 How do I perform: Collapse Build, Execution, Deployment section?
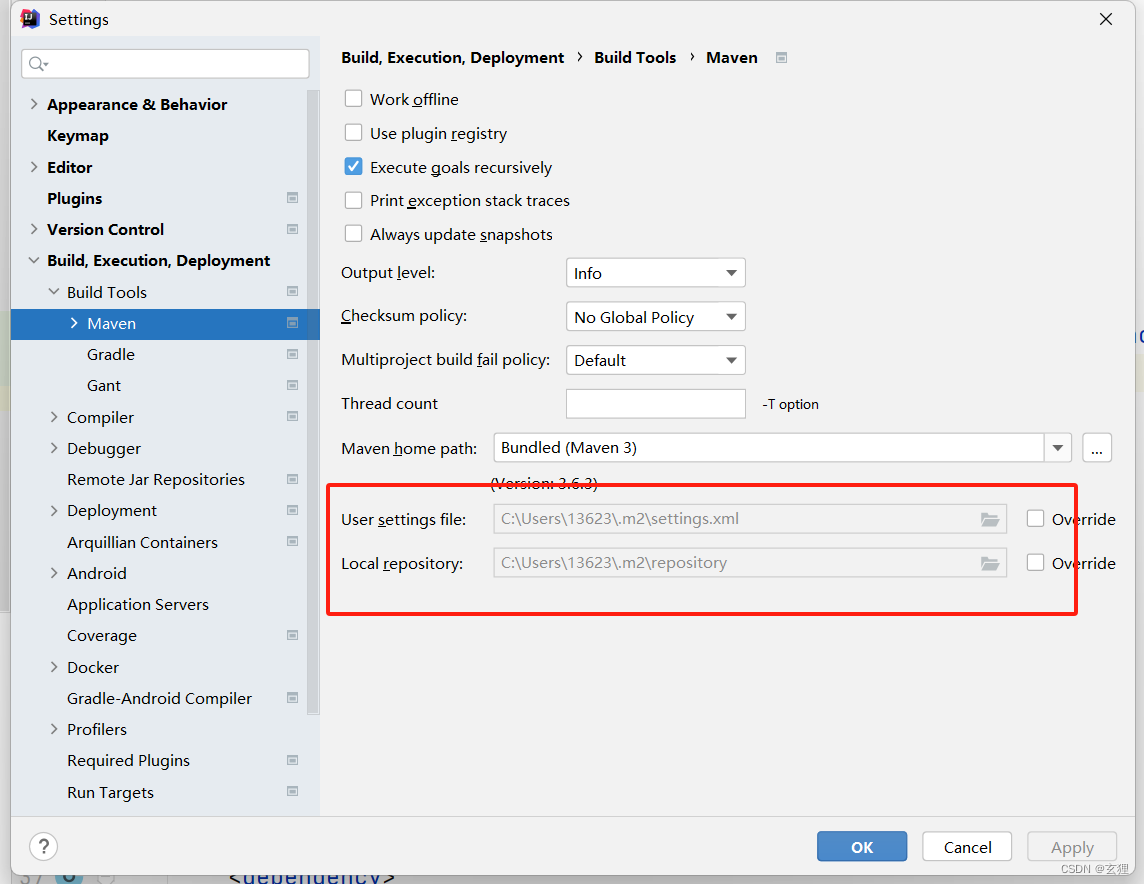click(x=34, y=260)
